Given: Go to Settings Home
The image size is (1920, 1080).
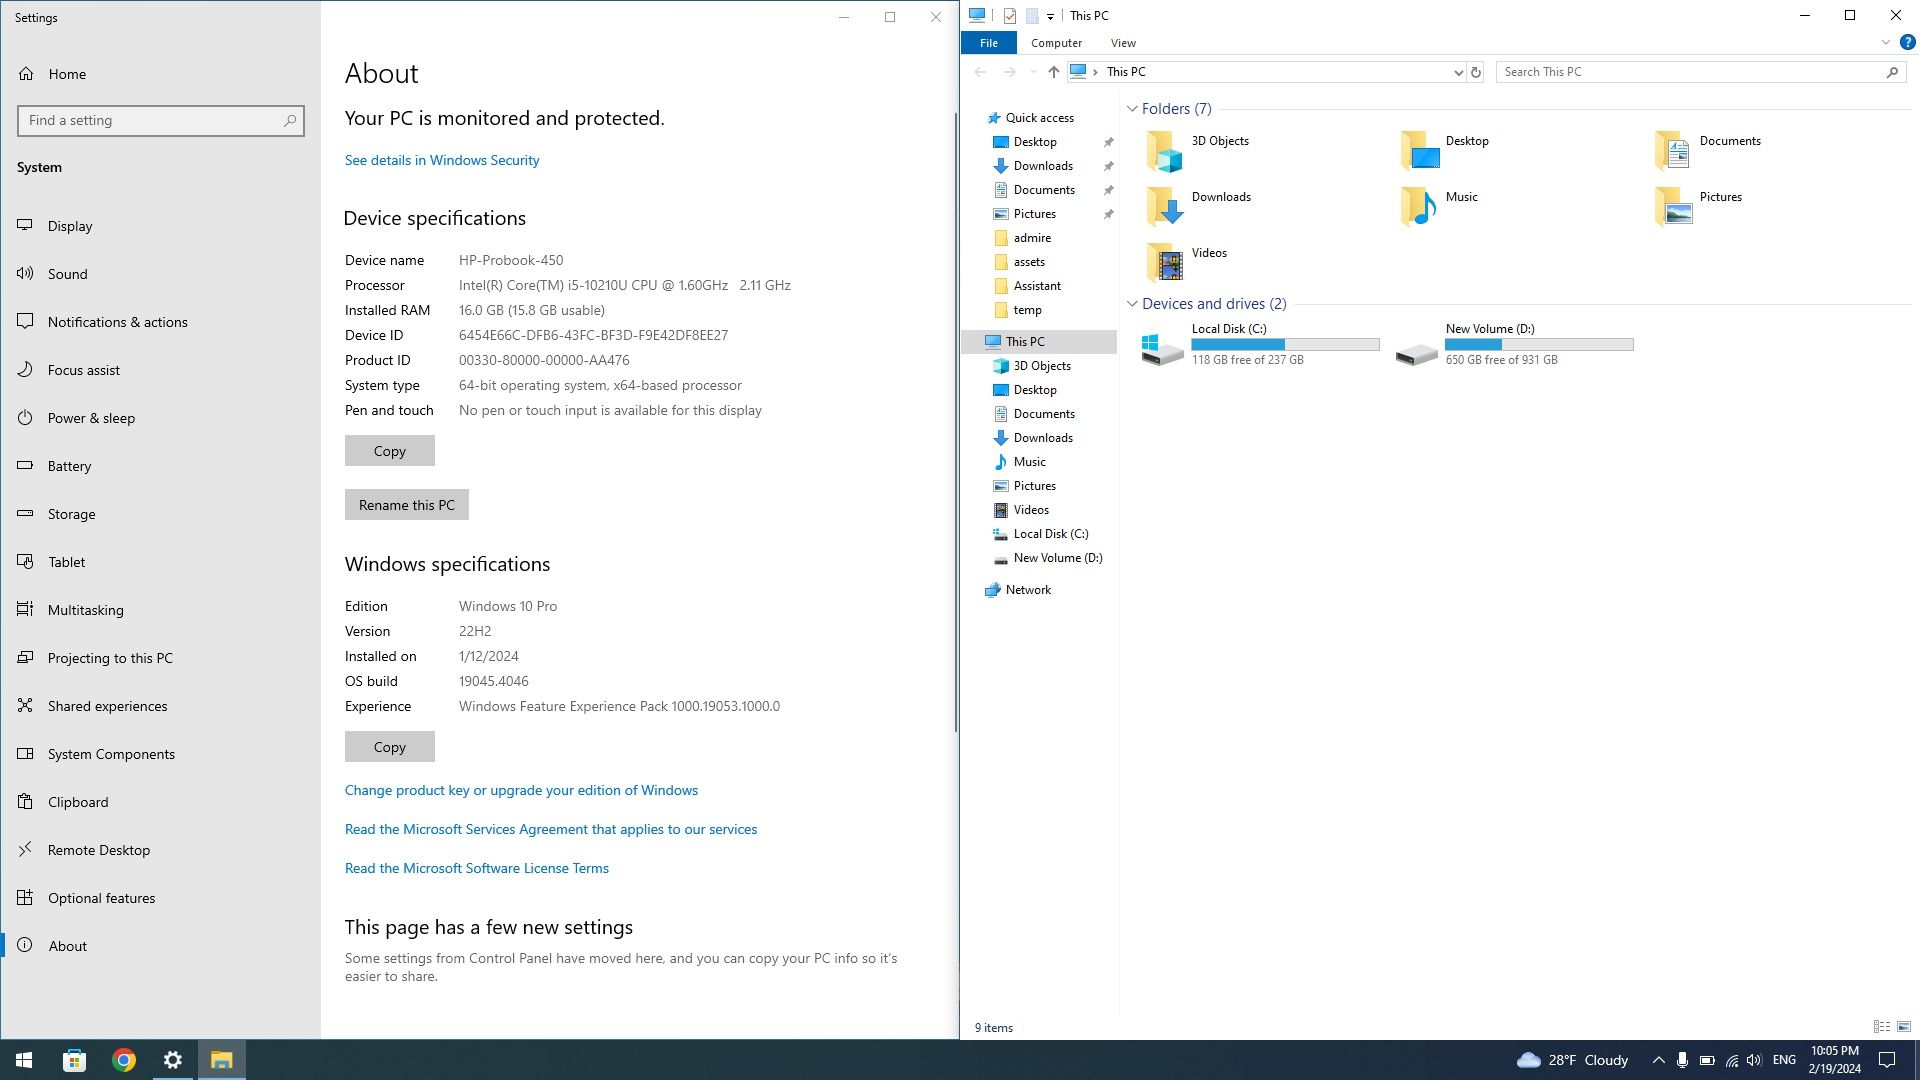Looking at the screenshot, I should pos(160,74).
